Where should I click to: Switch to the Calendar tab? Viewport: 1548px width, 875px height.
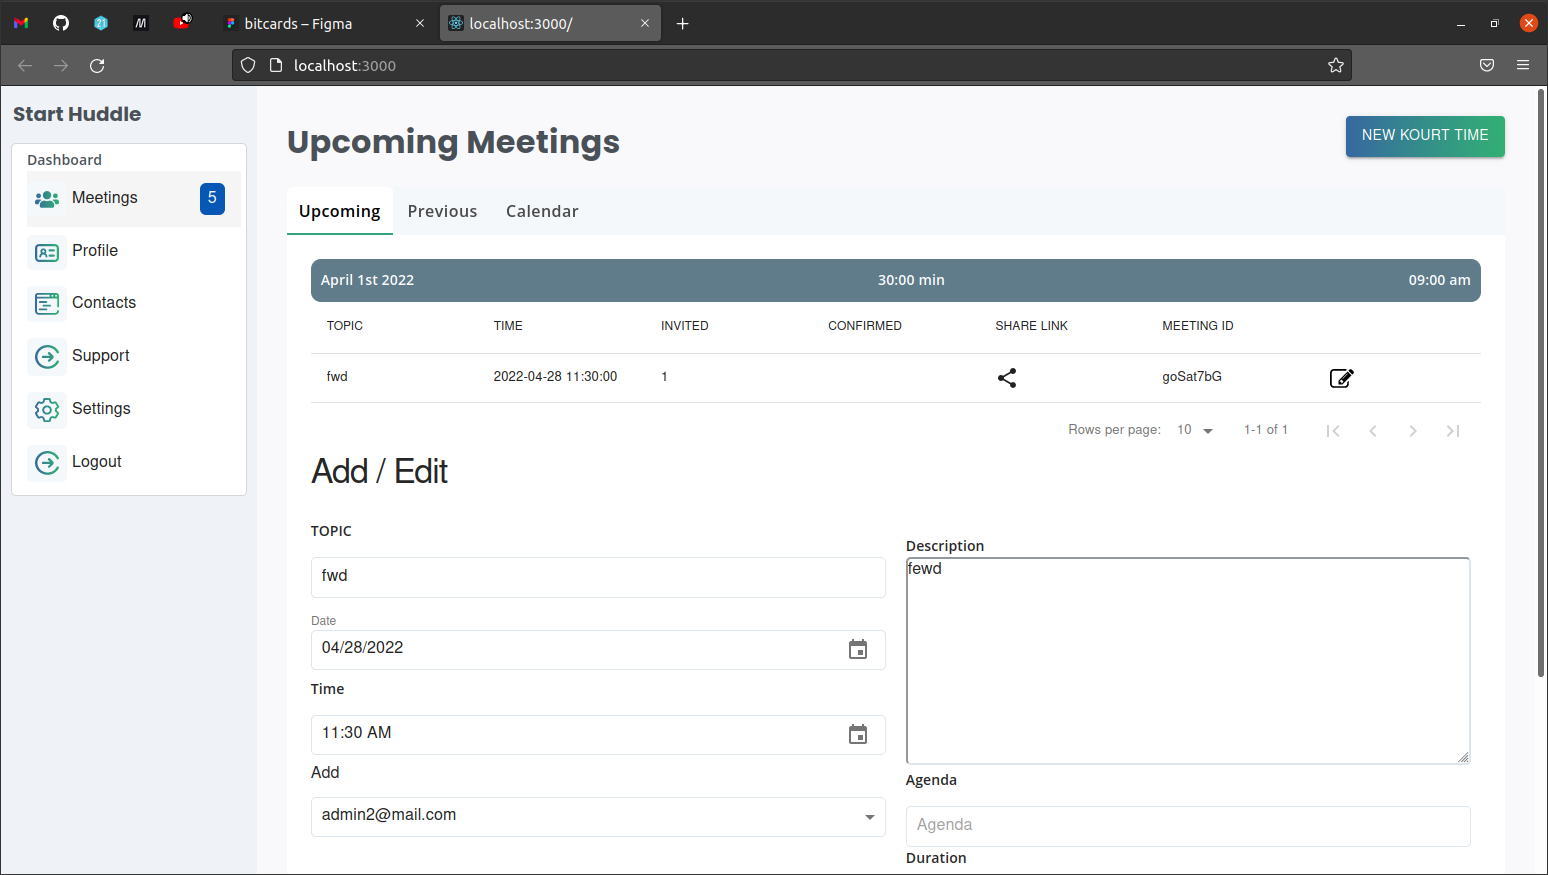[x=542, y=211]
